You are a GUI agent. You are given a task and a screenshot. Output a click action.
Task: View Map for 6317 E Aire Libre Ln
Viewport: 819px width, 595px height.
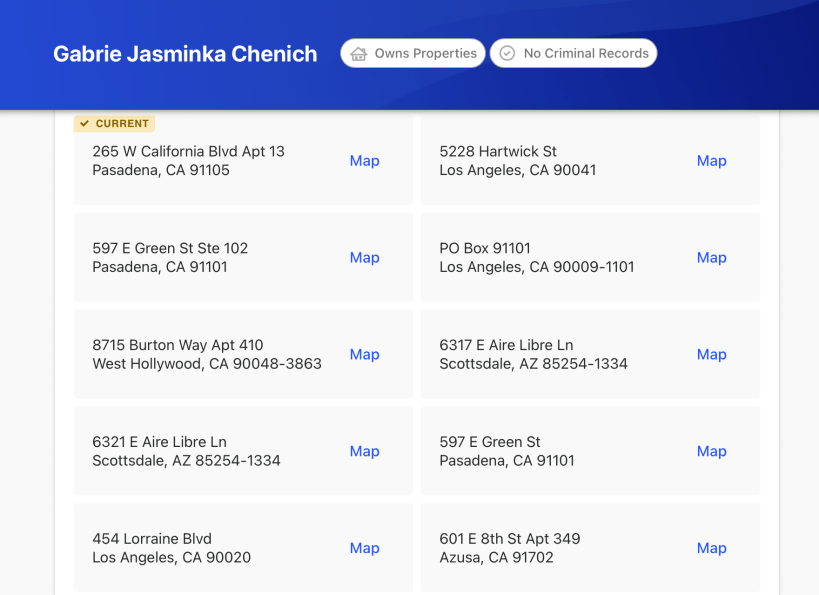(x=711, y=355)
